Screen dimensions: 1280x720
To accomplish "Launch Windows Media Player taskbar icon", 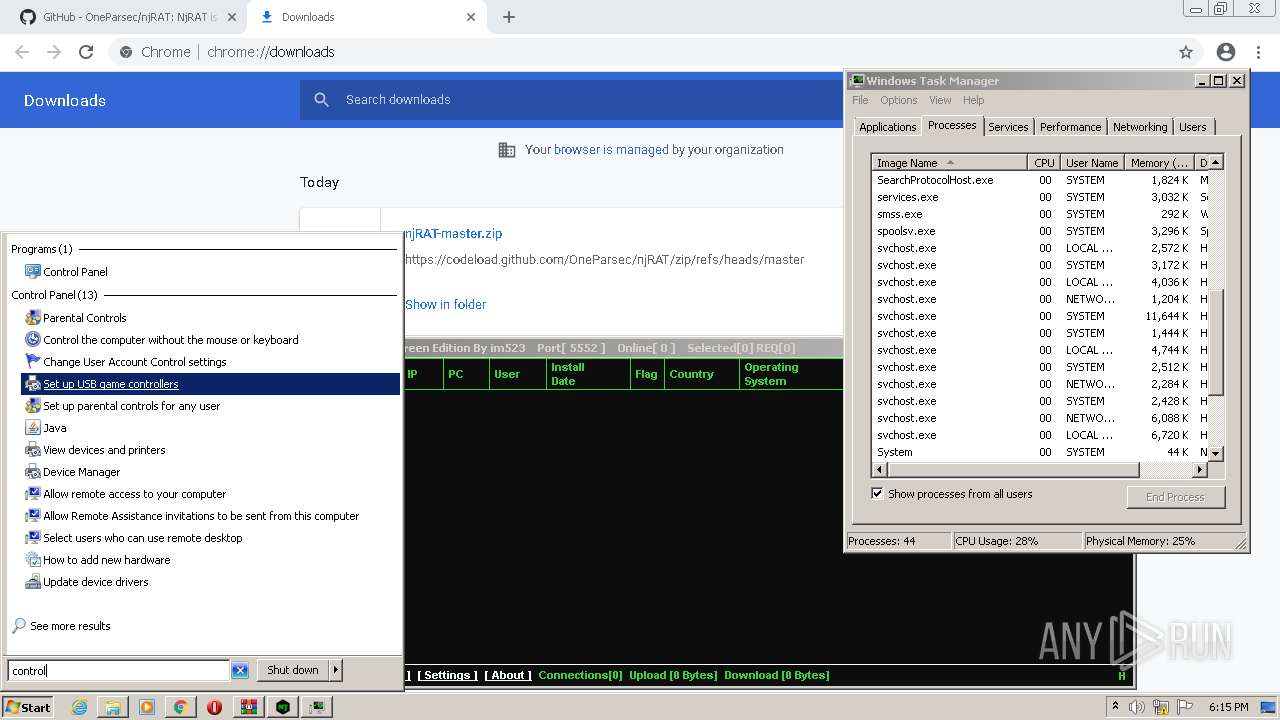I will [x=146, y=707].
